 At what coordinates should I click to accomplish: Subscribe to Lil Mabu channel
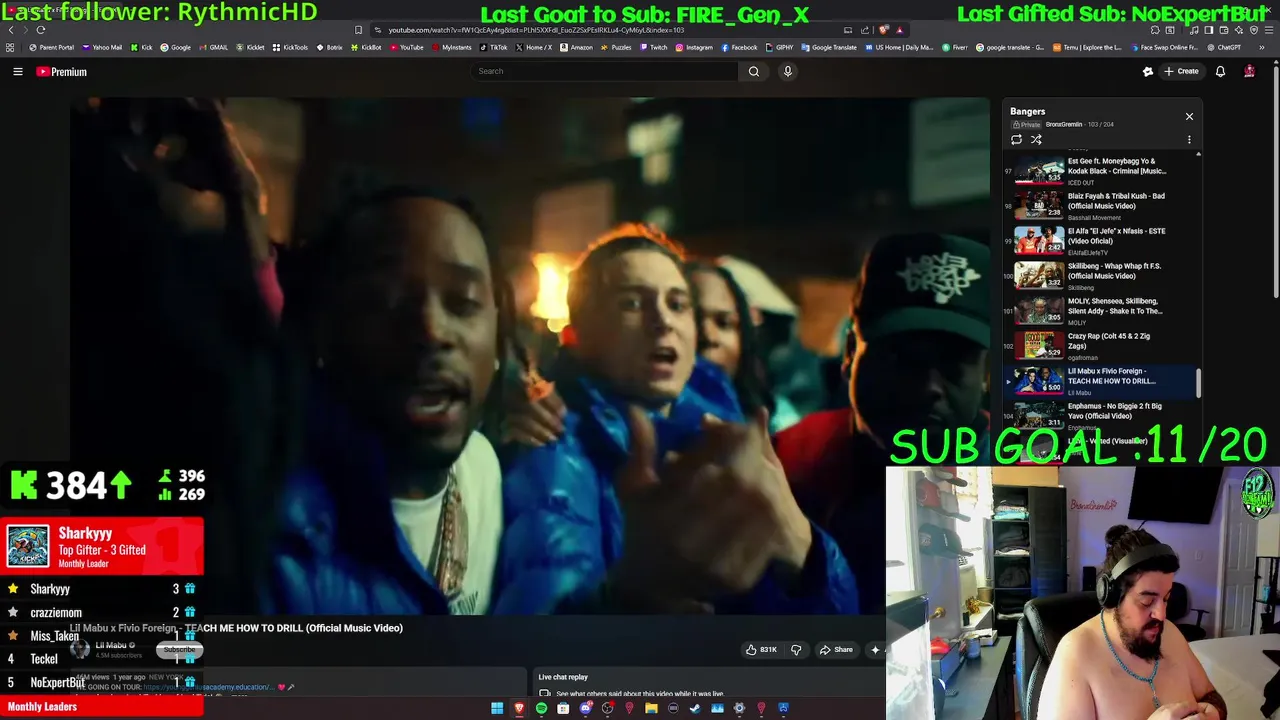pyautogui.click(x=179, y=650)
